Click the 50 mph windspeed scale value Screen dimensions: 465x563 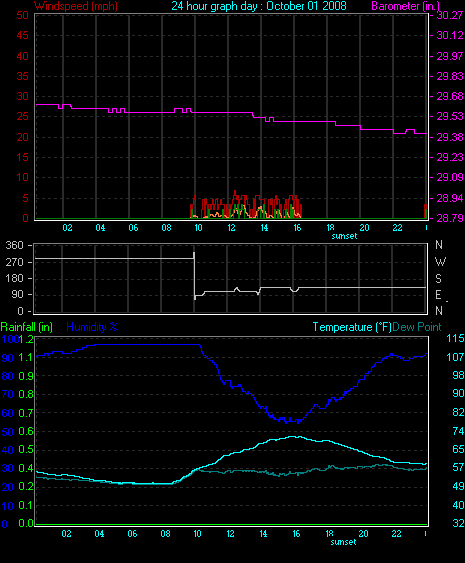coord(22,15)
